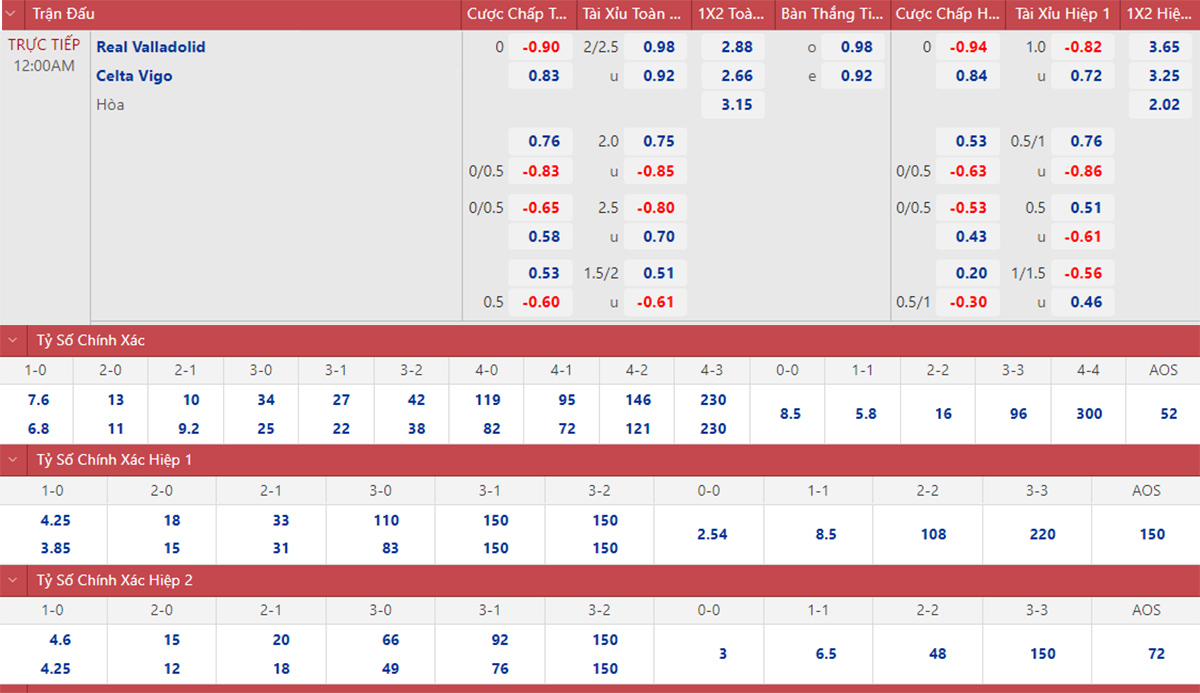Select odd goals odds 0.98 under Bàn Thắng

tap(856, 47)
